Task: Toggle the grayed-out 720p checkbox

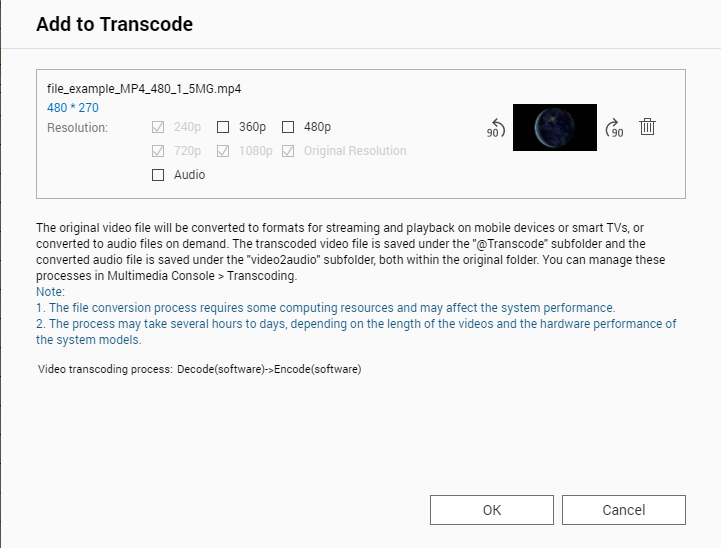Action: click(x=158, y=151)
